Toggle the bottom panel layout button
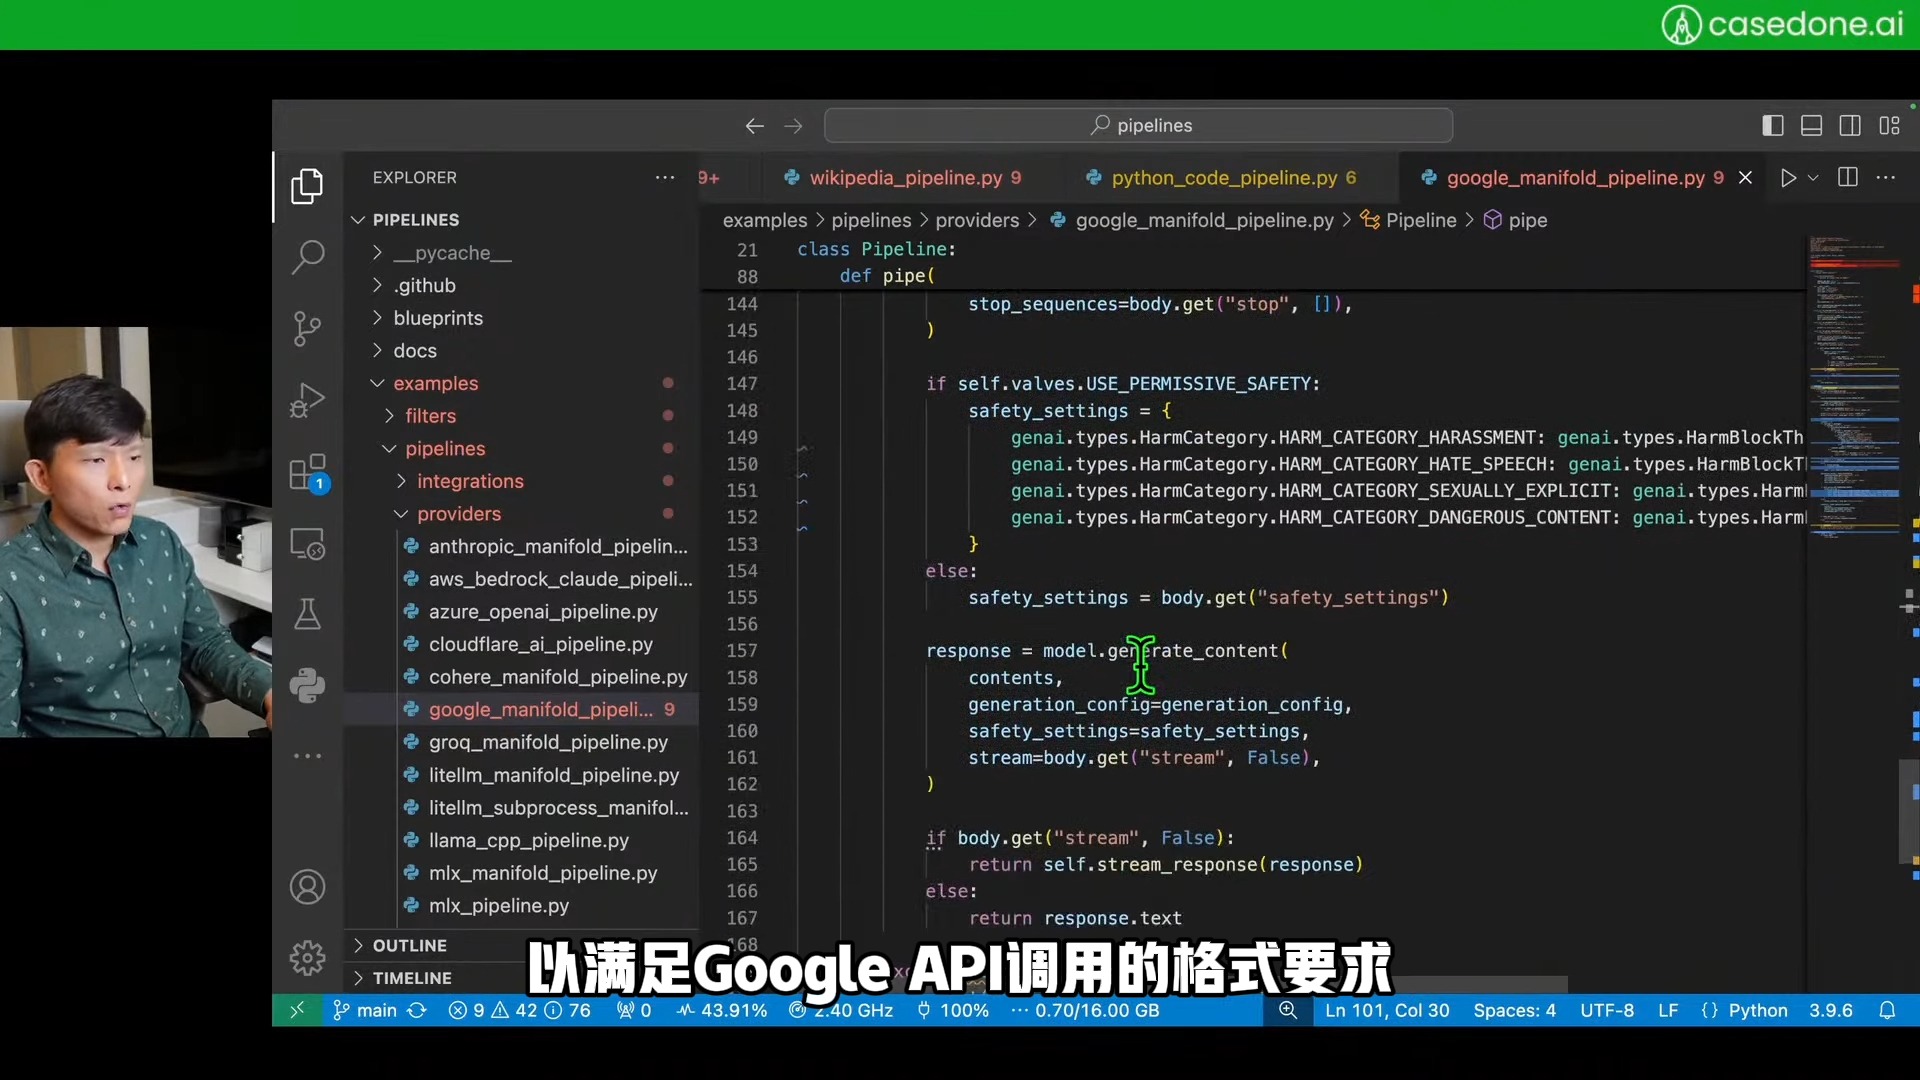 (1811, 126)
